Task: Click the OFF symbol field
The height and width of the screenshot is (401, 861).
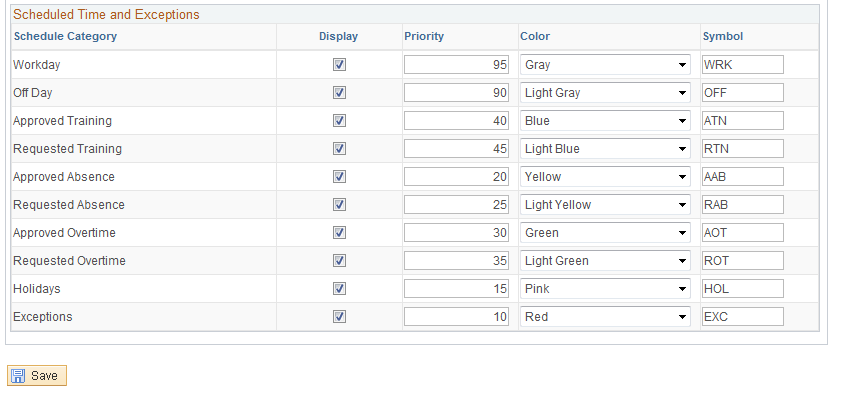Action: point(742,93)
